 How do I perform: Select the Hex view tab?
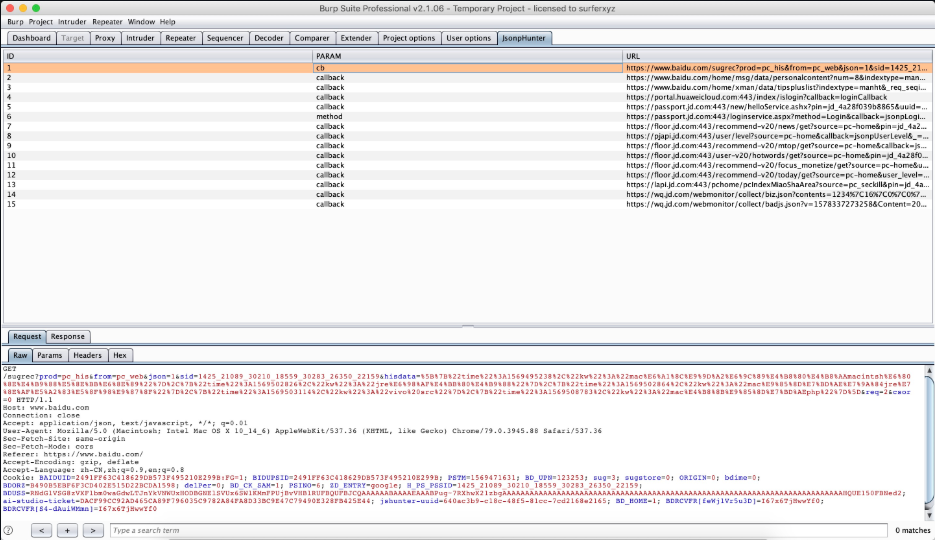coord(120,355)
